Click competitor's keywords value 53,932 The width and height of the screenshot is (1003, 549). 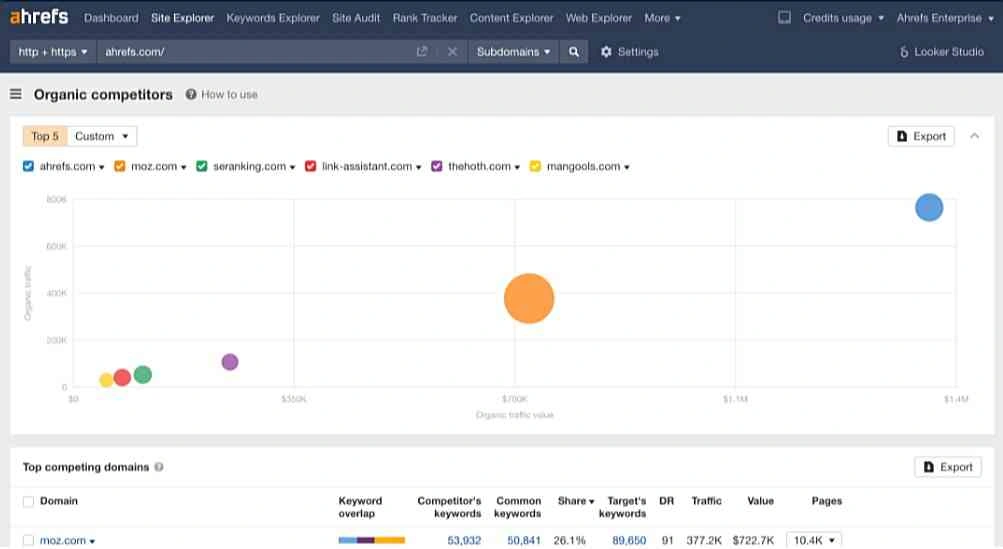(464, 541)
